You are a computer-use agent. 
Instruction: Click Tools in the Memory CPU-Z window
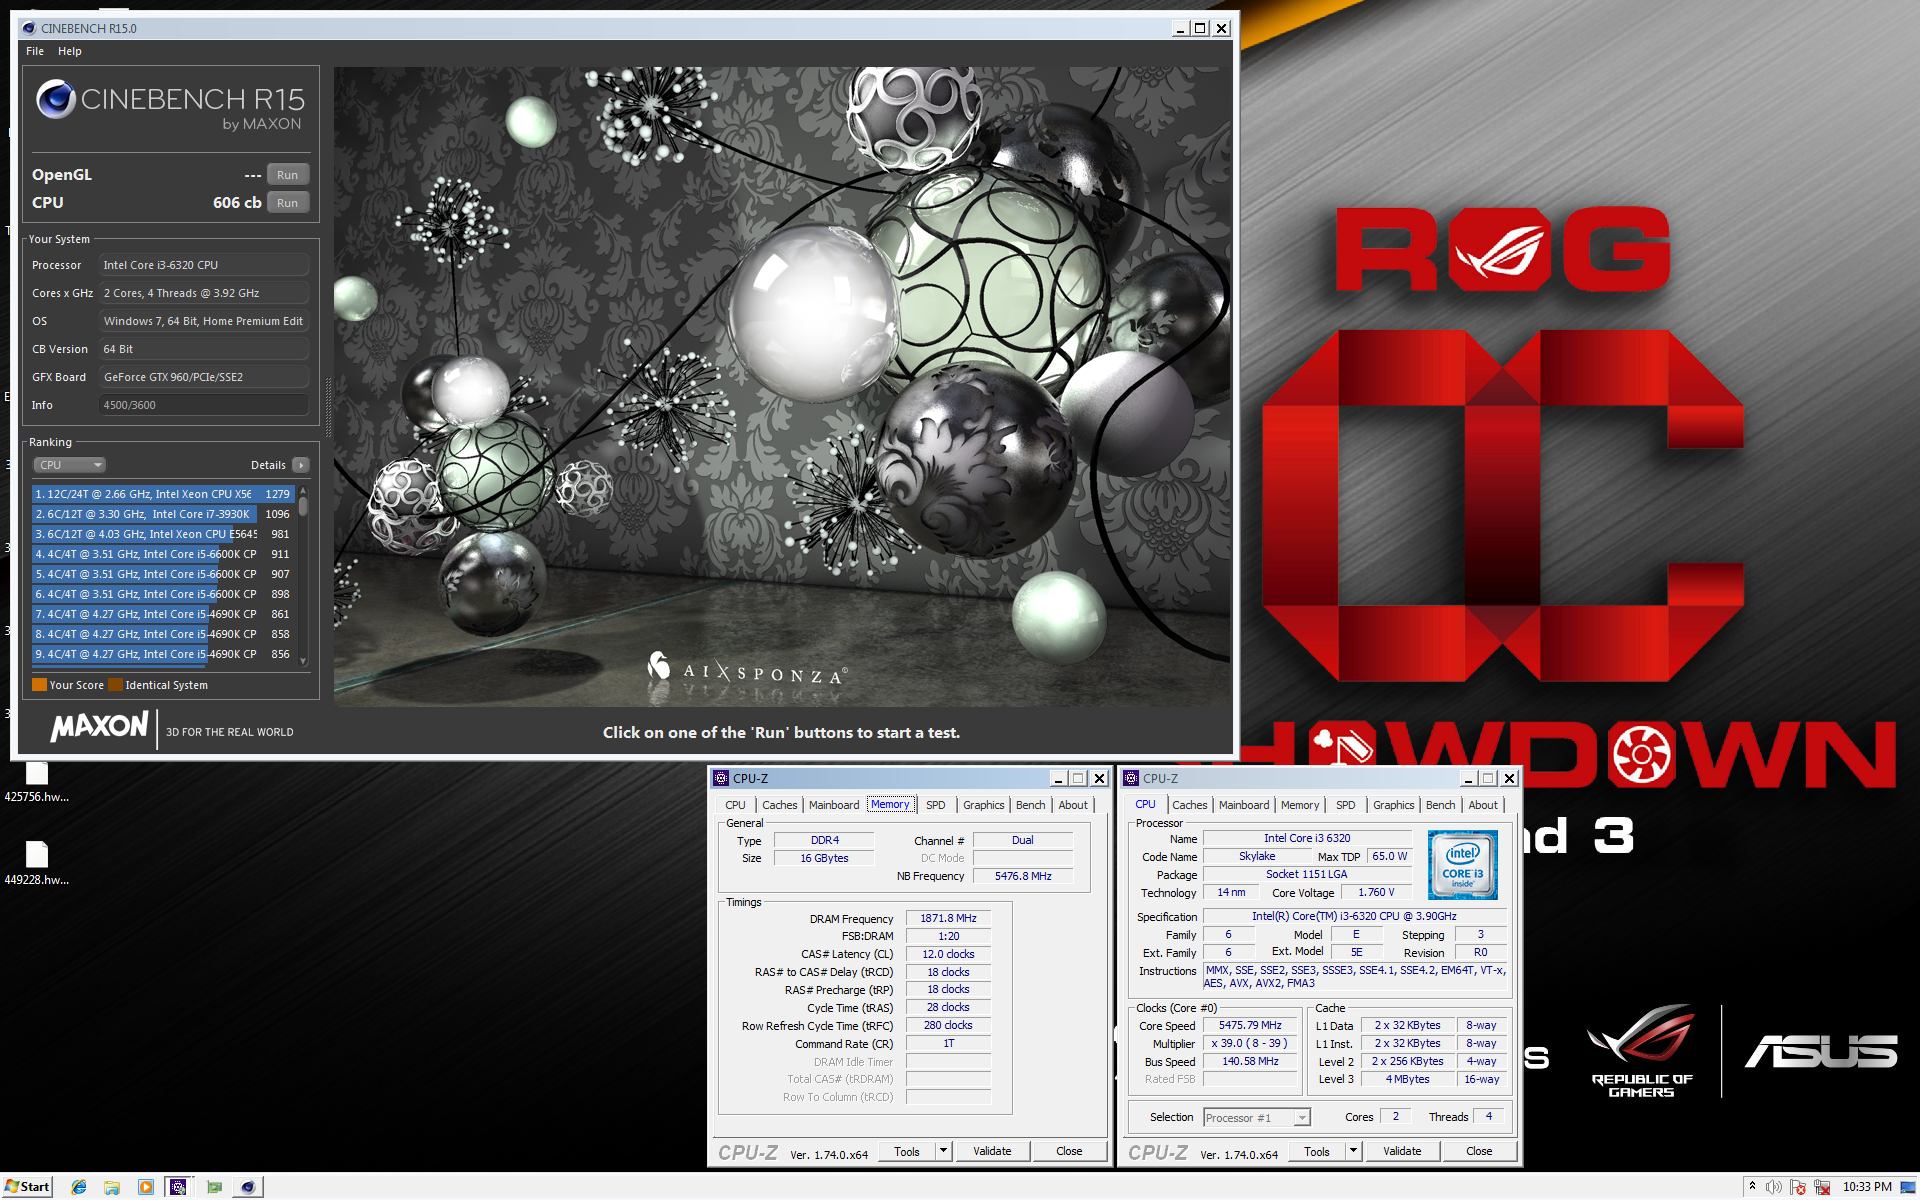[907, 1152]
